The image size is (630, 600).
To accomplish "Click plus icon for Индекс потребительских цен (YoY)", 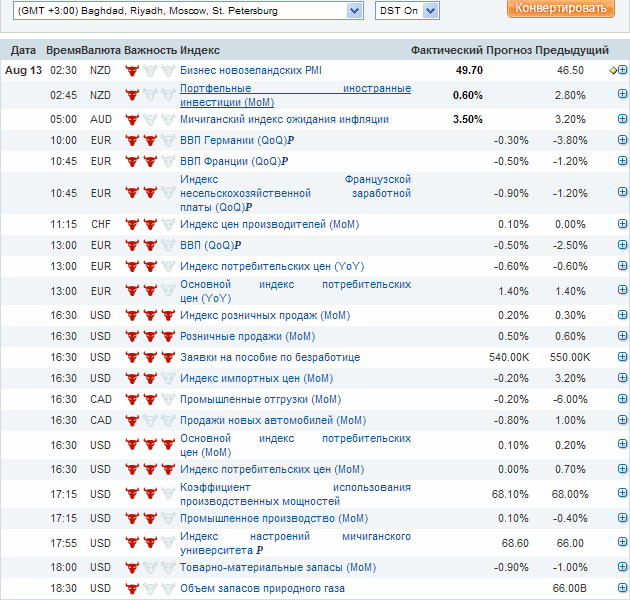I will click(622, 265).
